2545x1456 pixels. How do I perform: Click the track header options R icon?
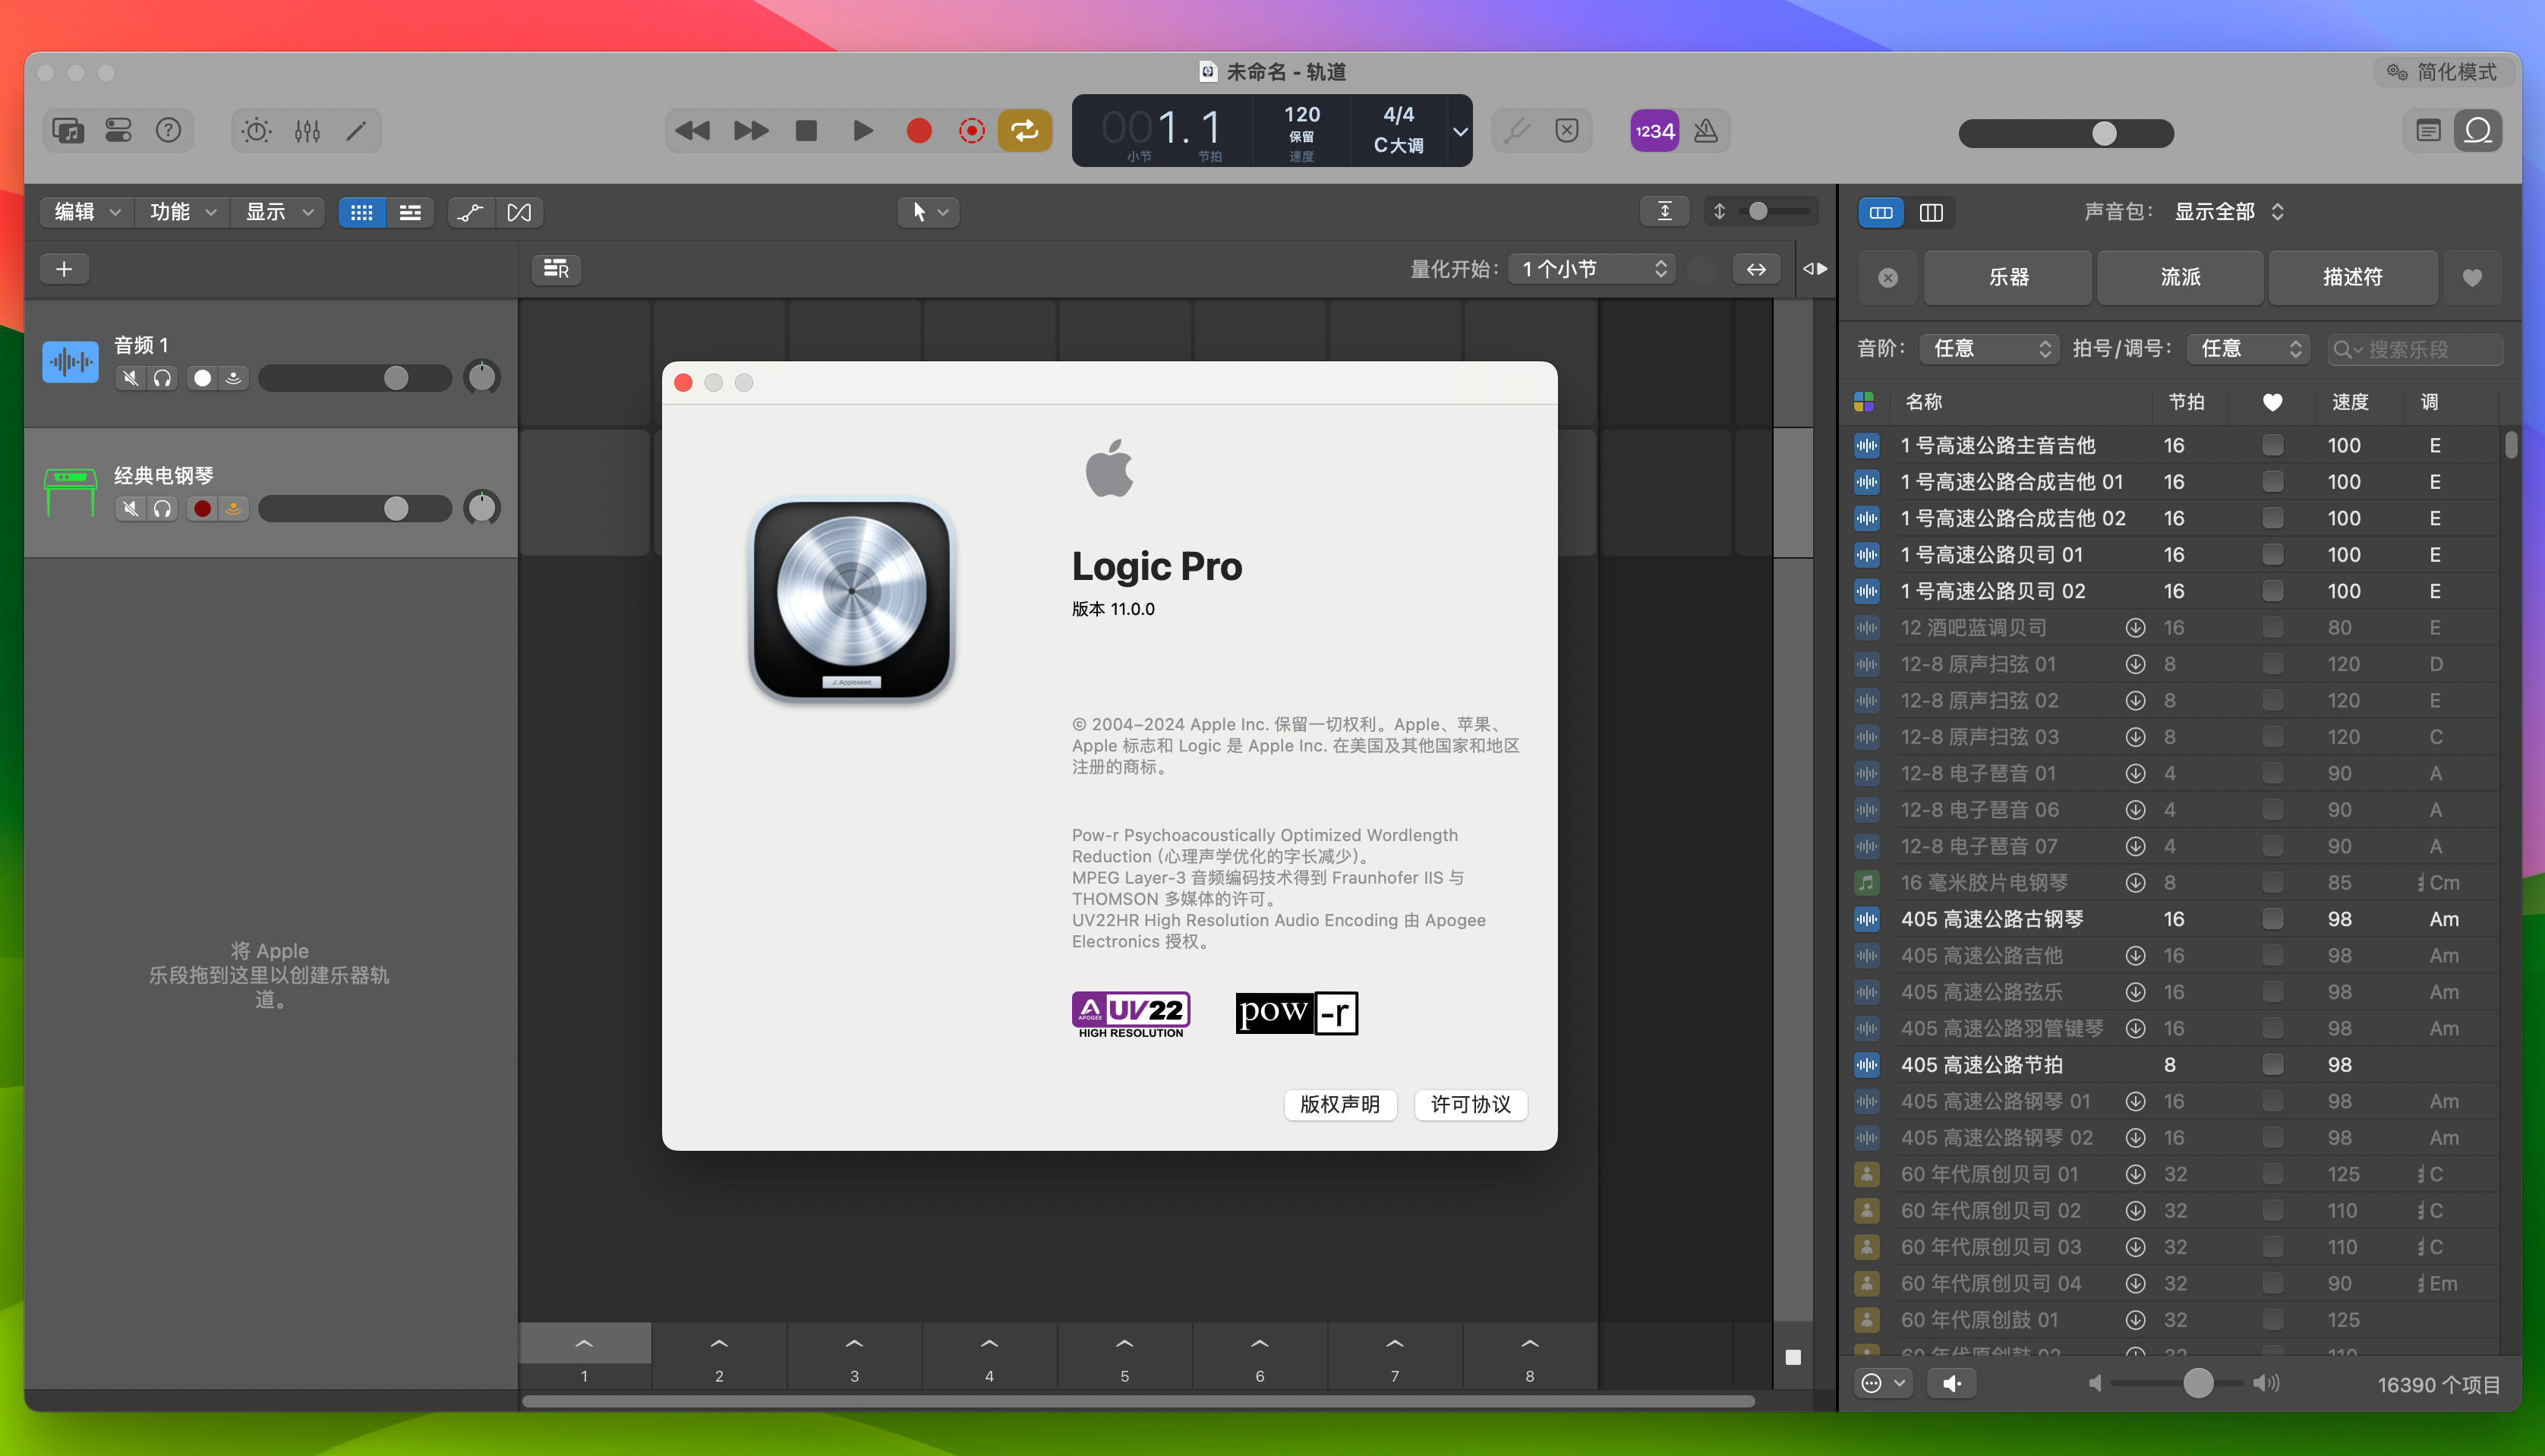(556, 269)
